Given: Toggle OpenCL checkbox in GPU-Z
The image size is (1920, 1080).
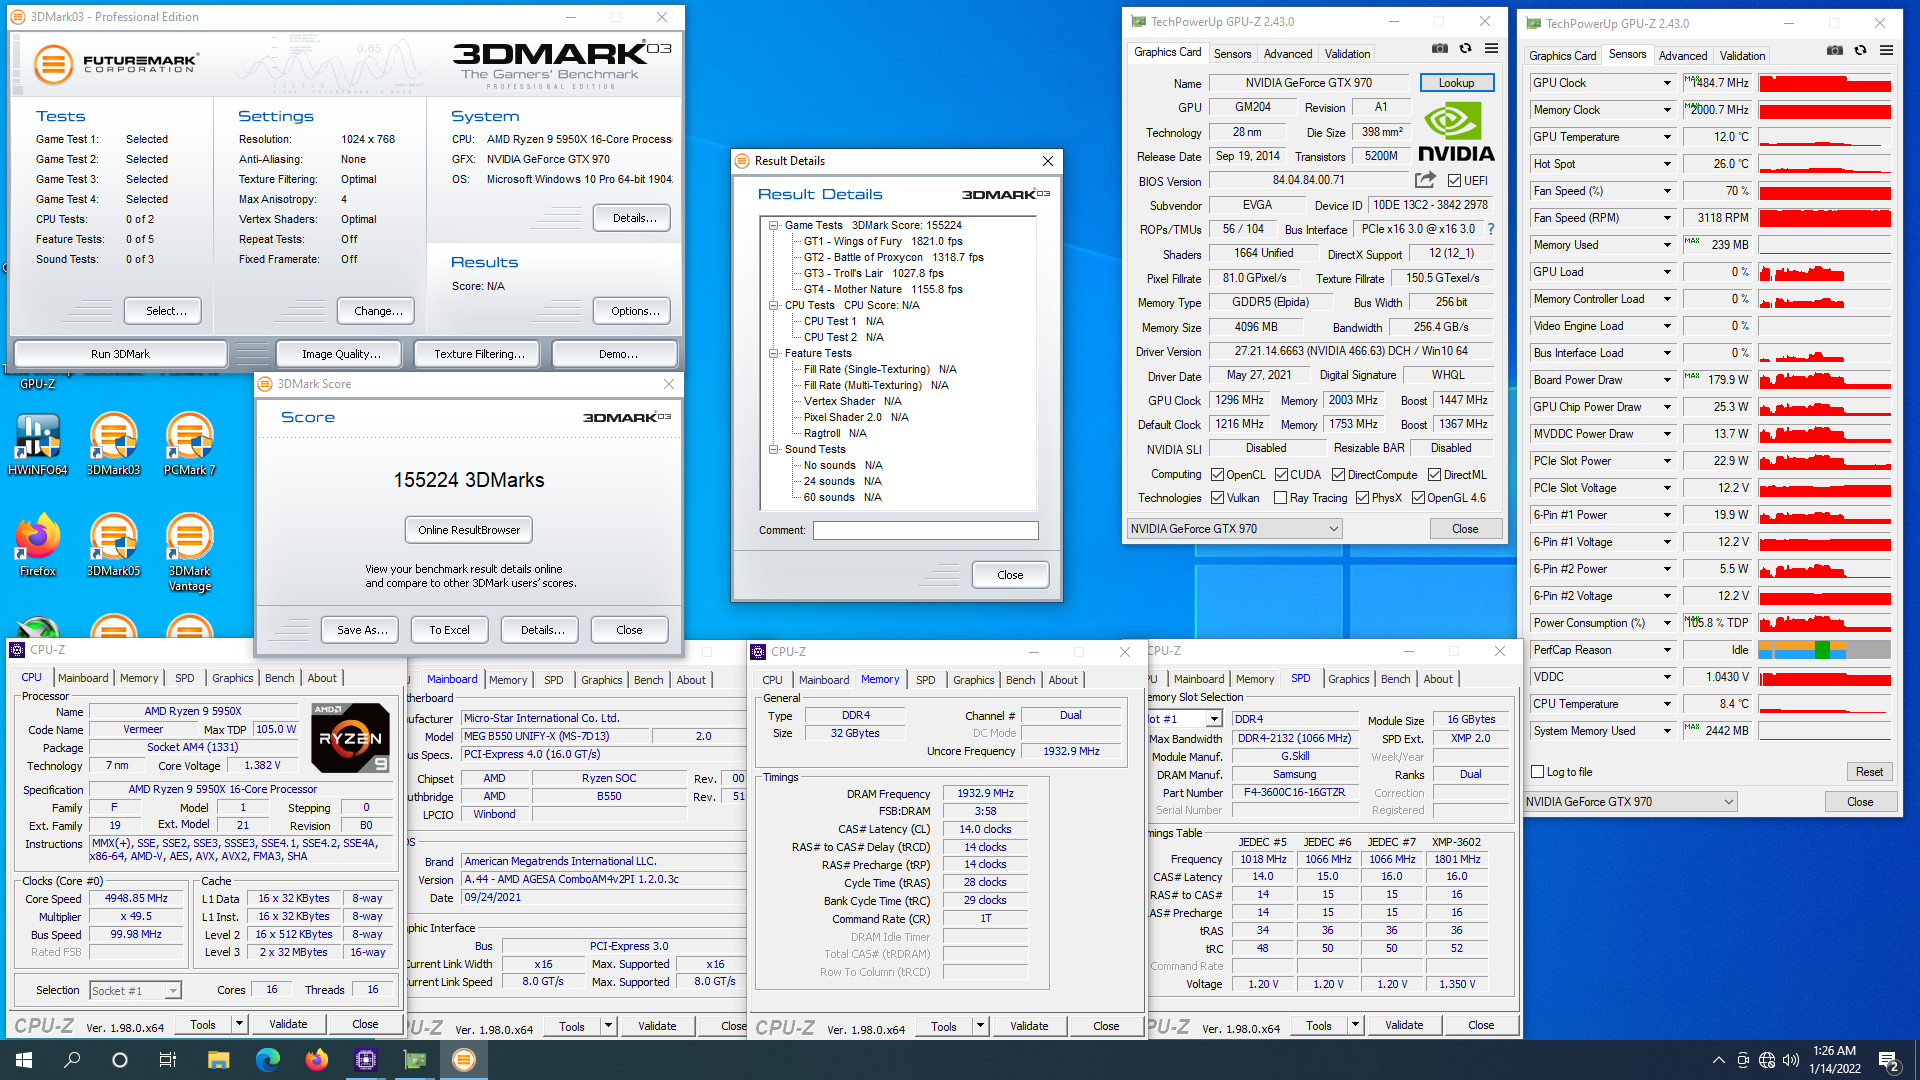Looking at the screenshot, I should coord(1217,475).
